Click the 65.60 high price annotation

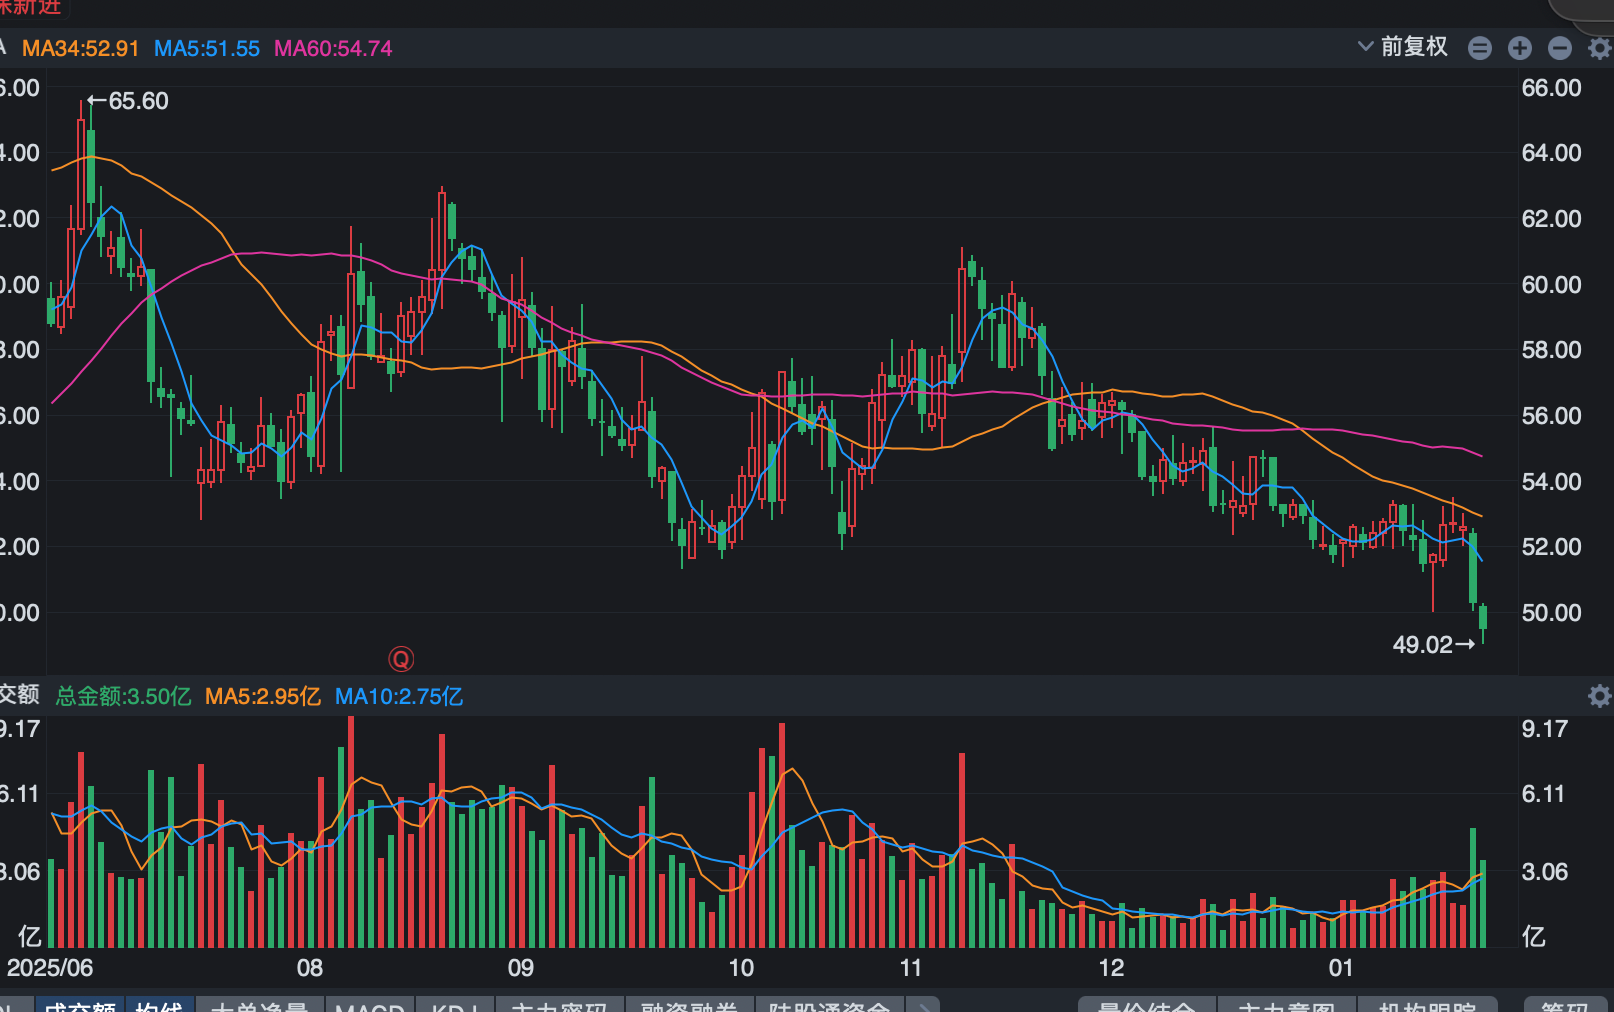coord(128,101)
